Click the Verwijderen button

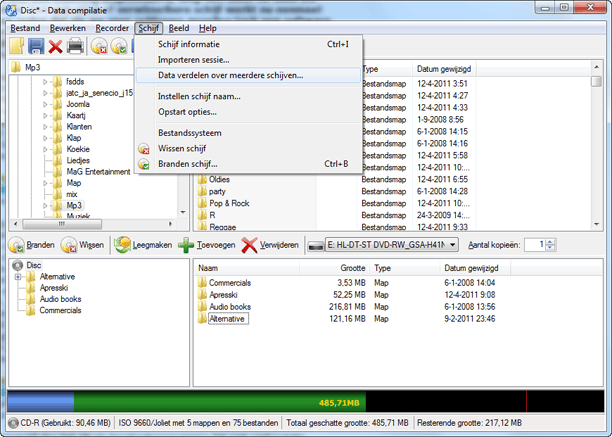click(270, 245)
